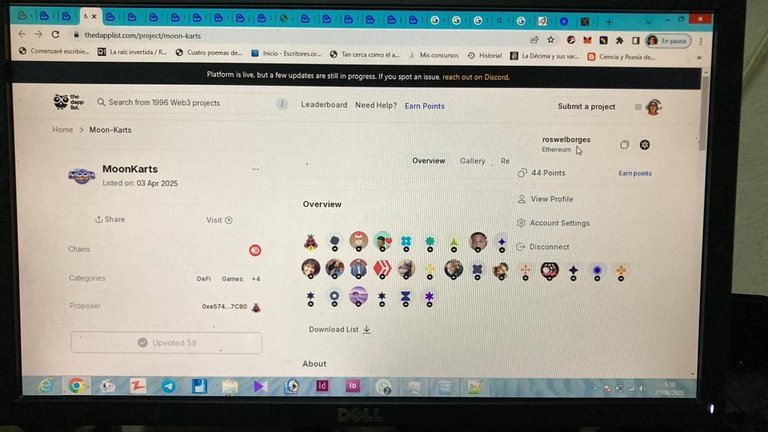Click the page vertical scrollbar

pyautogui.click(x=703, y=113)
